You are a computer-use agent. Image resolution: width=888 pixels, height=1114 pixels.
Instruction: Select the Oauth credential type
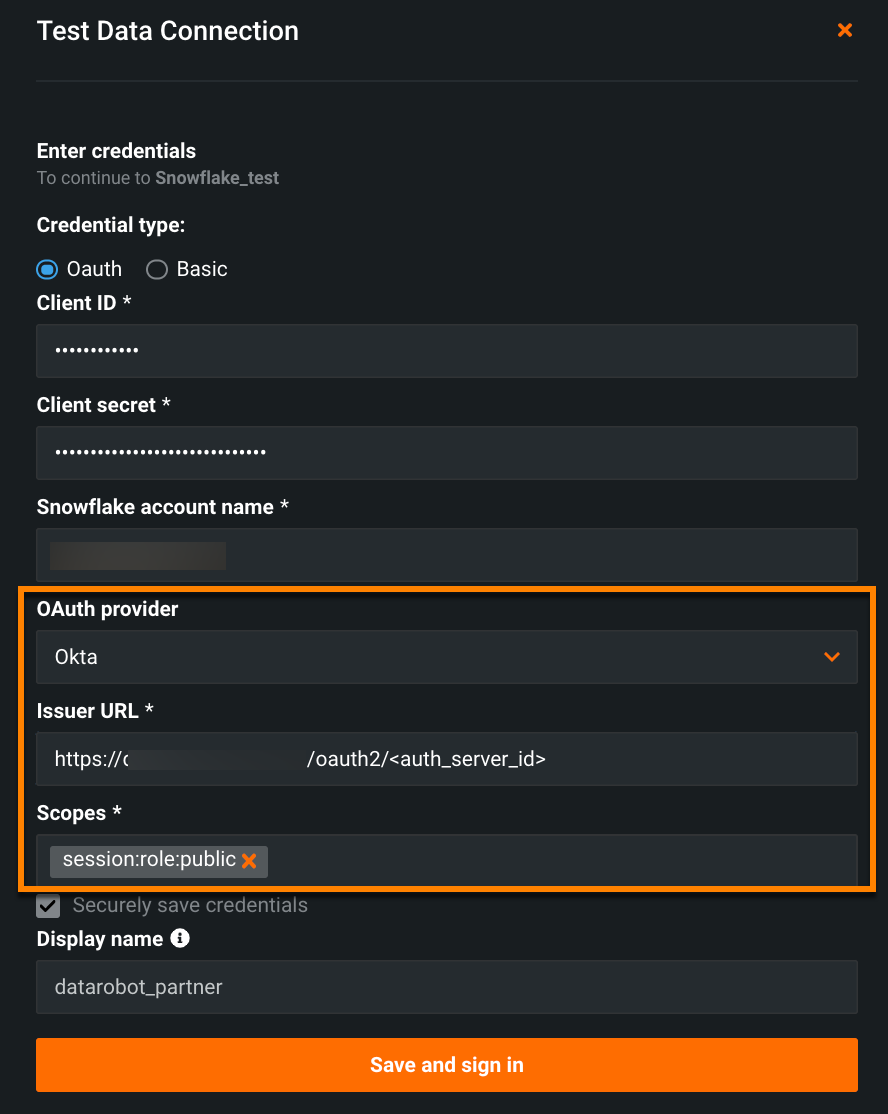pos(47,269)
